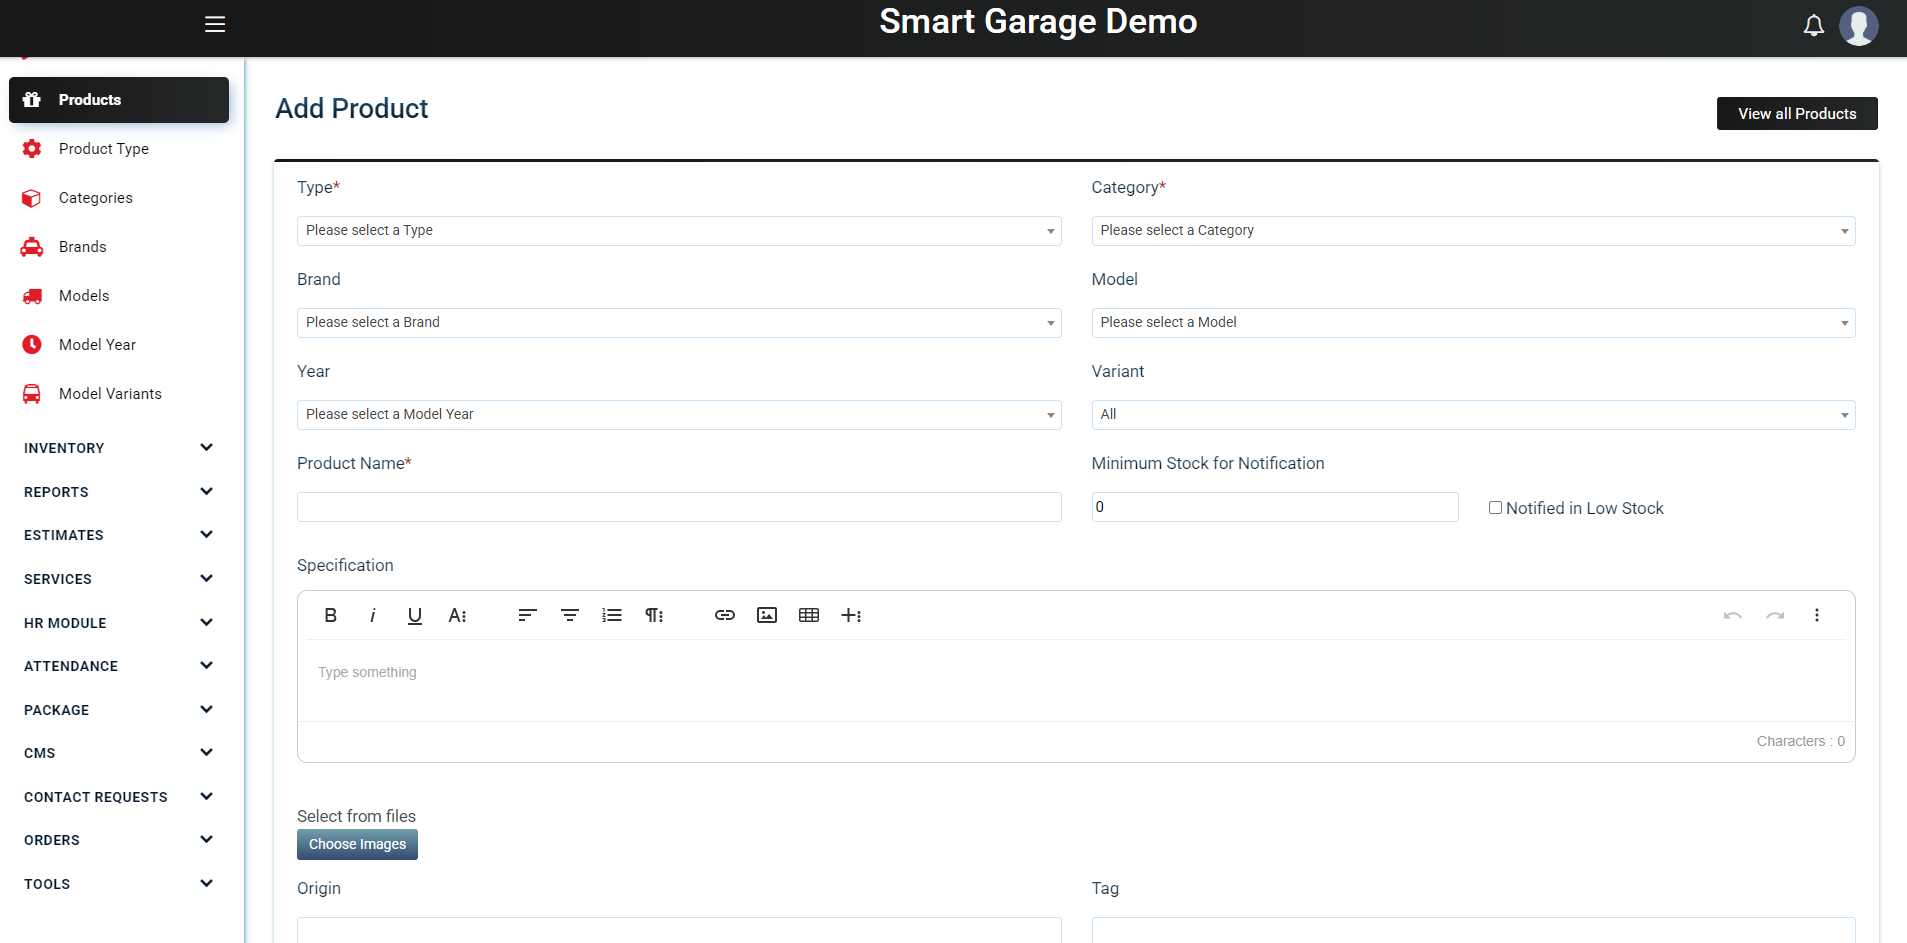Click the notification bell icon
The image size is (1907, 943).
point(1813,25)
